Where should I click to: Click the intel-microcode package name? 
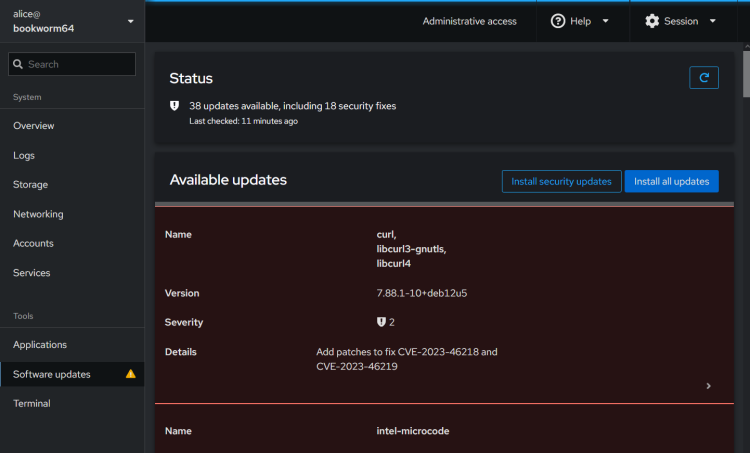(x=413, y=431)
